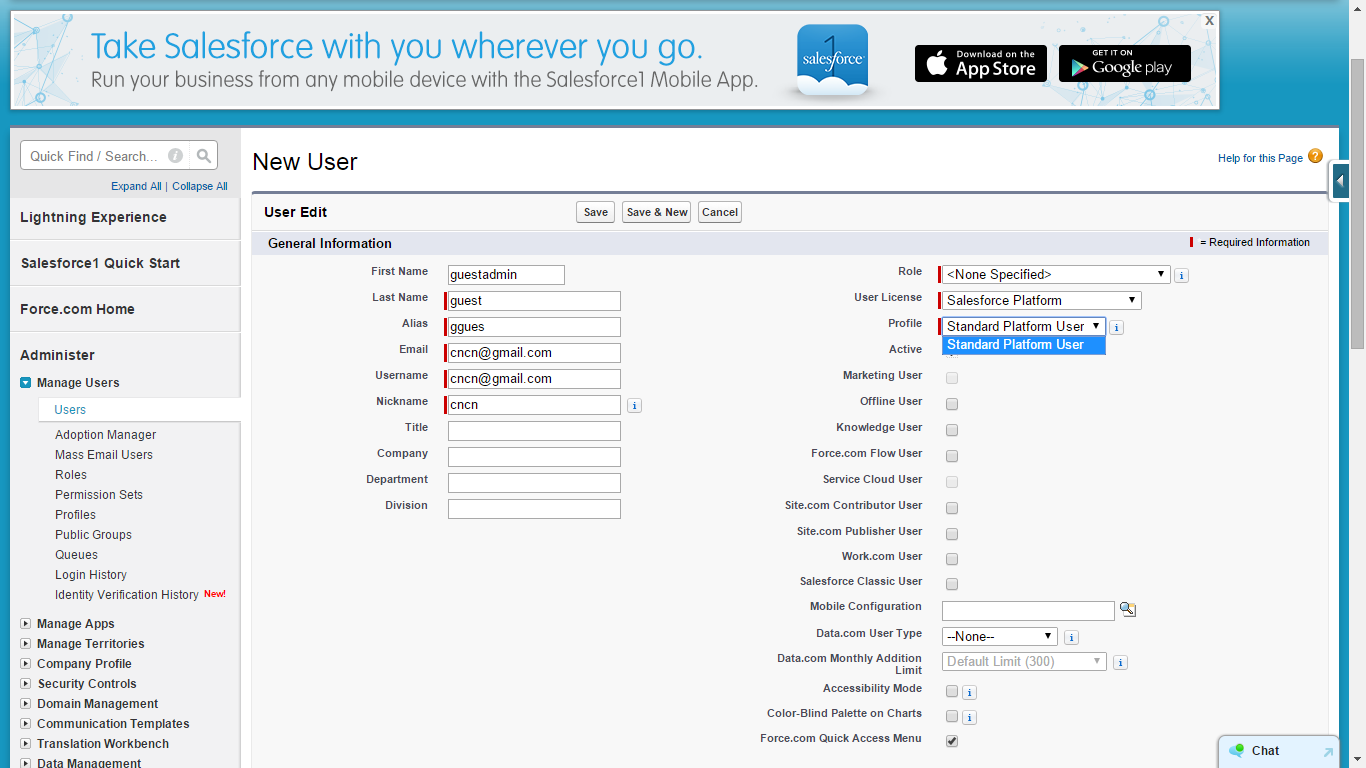Viewport: 1366px width, 768px height.
Task: Open the Role dropdown
Action: point(1056,274)
